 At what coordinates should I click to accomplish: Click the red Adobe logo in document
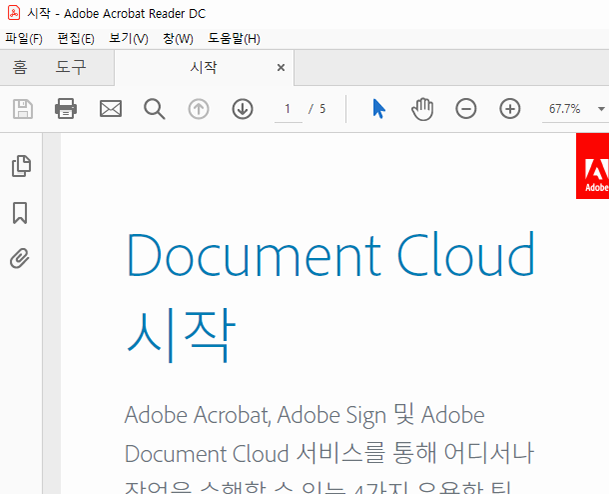pos(592,166)
